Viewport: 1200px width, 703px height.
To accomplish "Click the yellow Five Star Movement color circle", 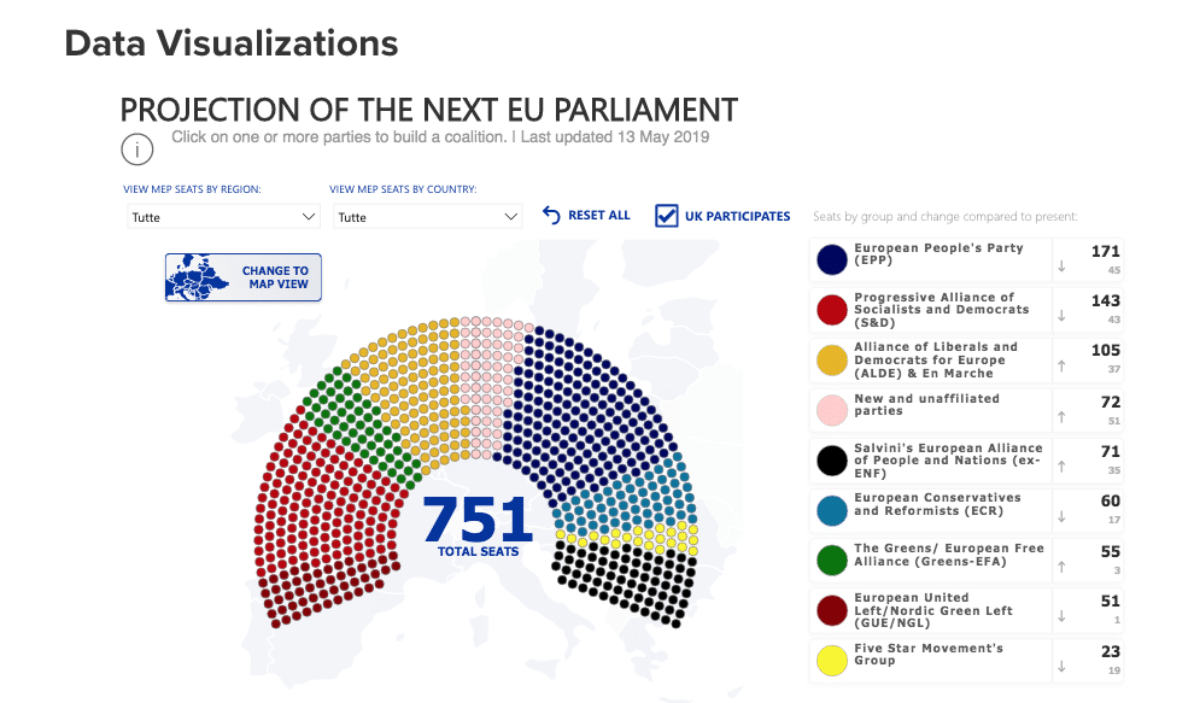I will coord(832,660).
